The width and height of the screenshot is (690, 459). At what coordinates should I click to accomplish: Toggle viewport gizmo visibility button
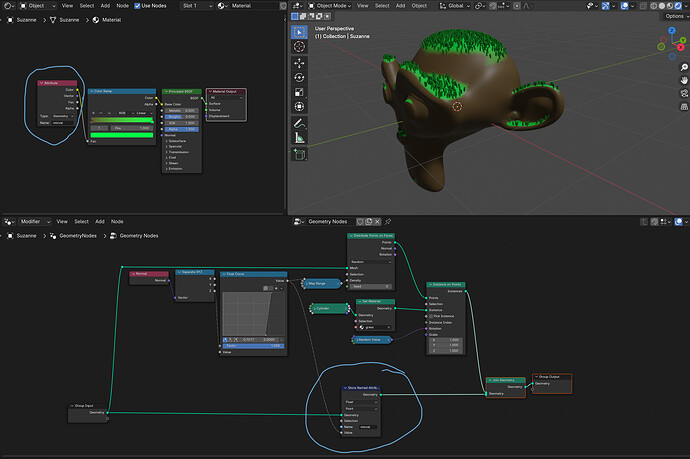click(606, 6)
